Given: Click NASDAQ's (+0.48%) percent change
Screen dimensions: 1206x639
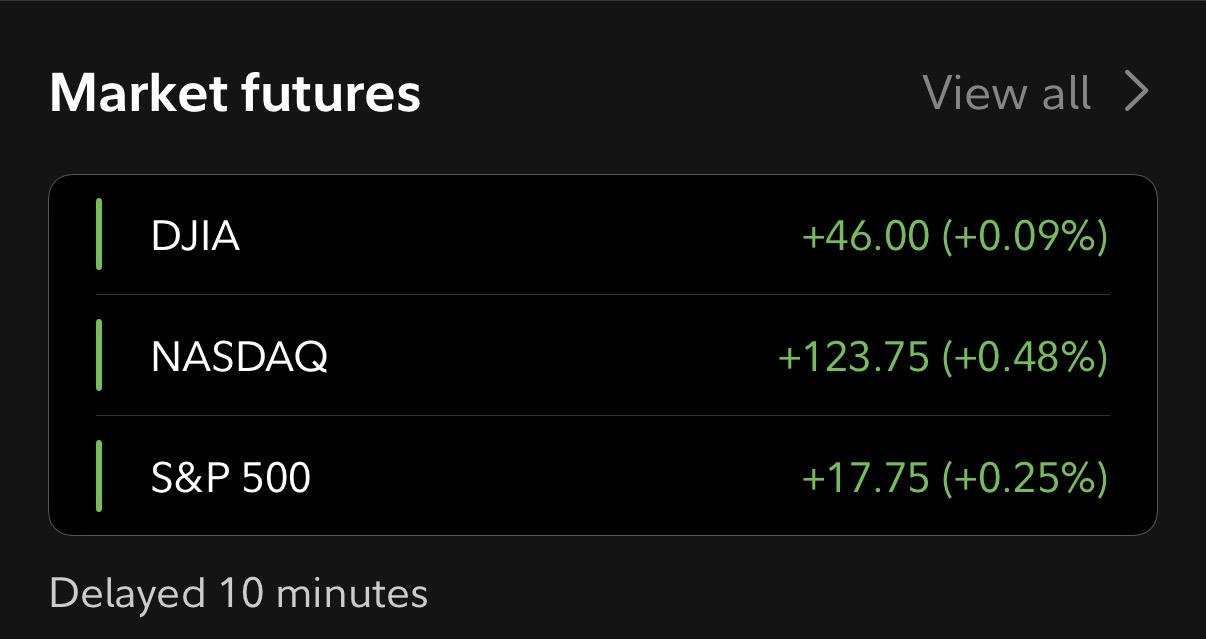Looking at the screenshot, I should pyautogui.click(x=1024, y=356).
